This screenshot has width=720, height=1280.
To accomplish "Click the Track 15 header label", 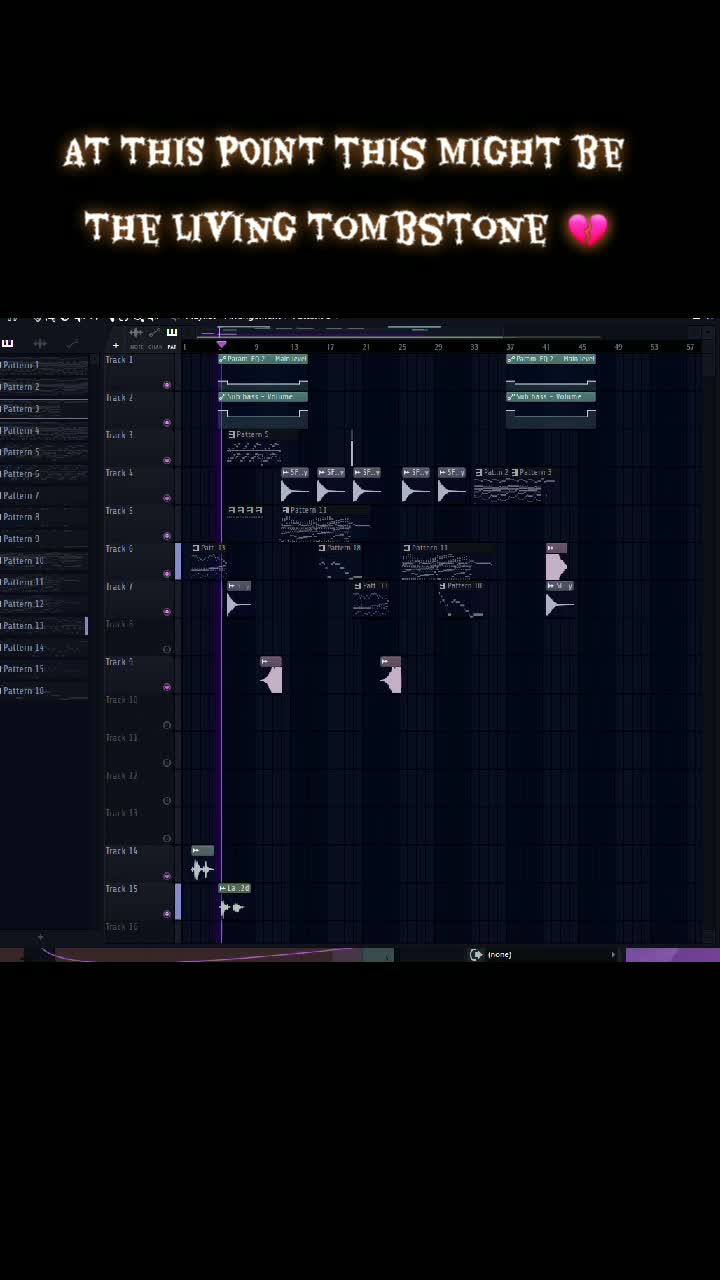I will tap(122, 889).
